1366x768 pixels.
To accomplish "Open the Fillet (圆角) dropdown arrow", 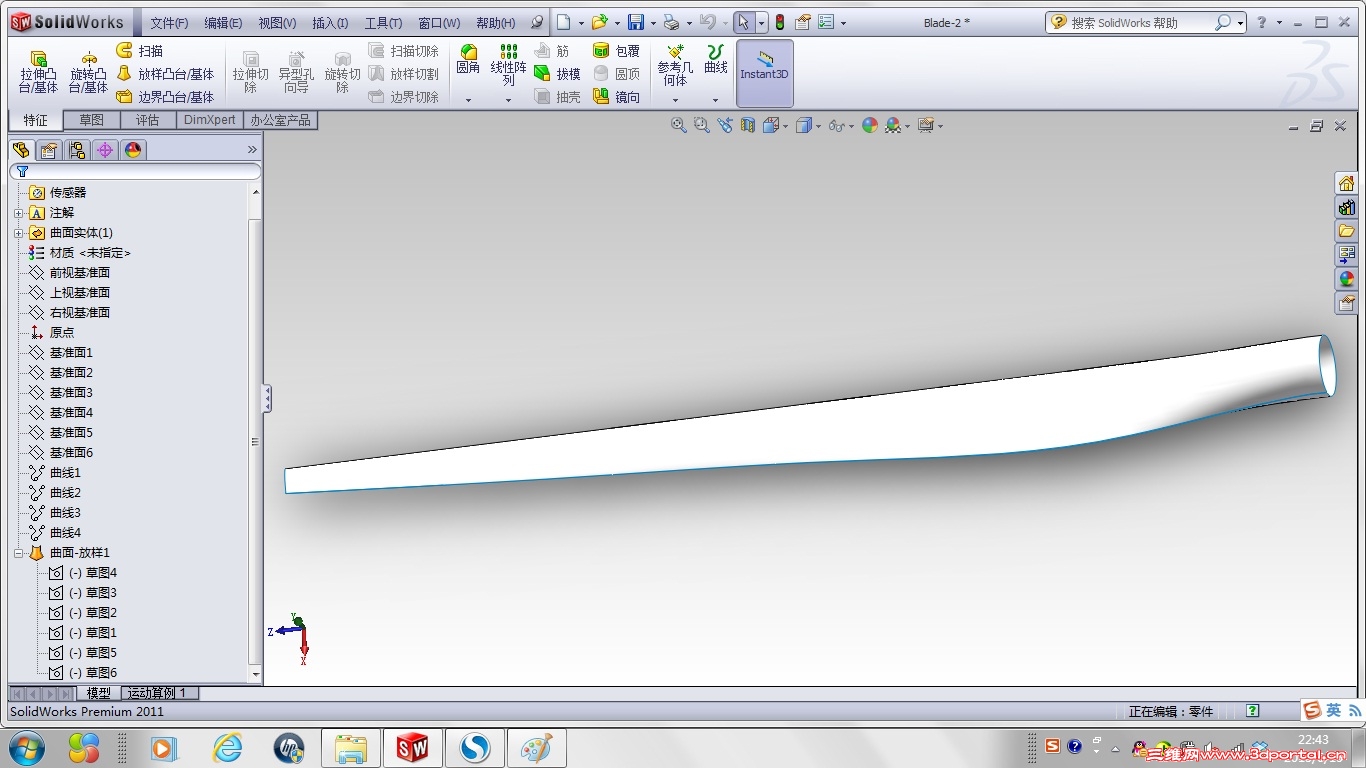I will (468, 99).
